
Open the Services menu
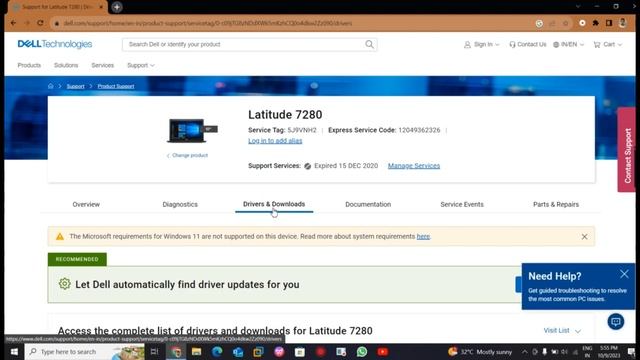click(102, 65)
